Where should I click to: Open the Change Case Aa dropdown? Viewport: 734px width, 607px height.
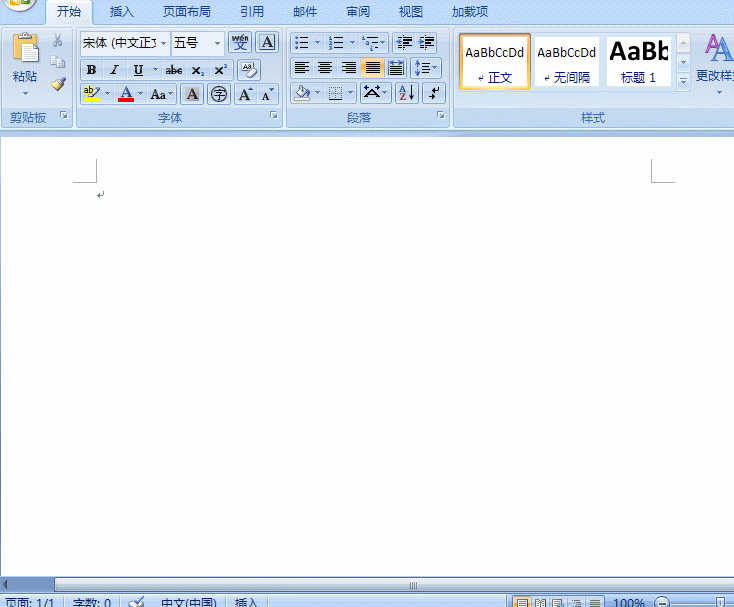(161, 94)
